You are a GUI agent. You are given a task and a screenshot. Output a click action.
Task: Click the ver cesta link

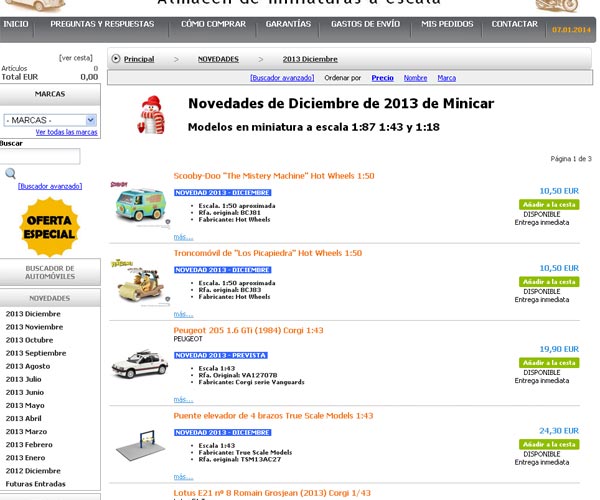tap(76, 58)
